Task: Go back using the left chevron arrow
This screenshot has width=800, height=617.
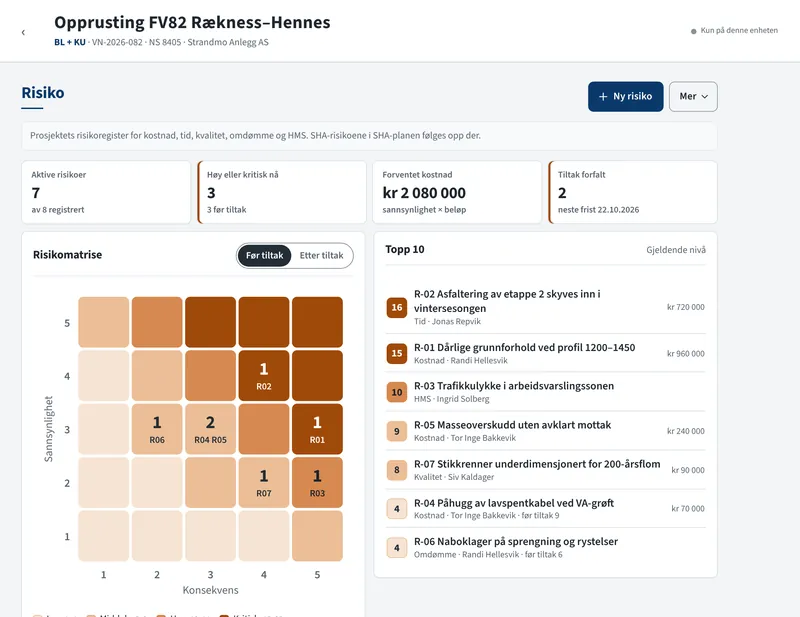Action: point(23,32)
